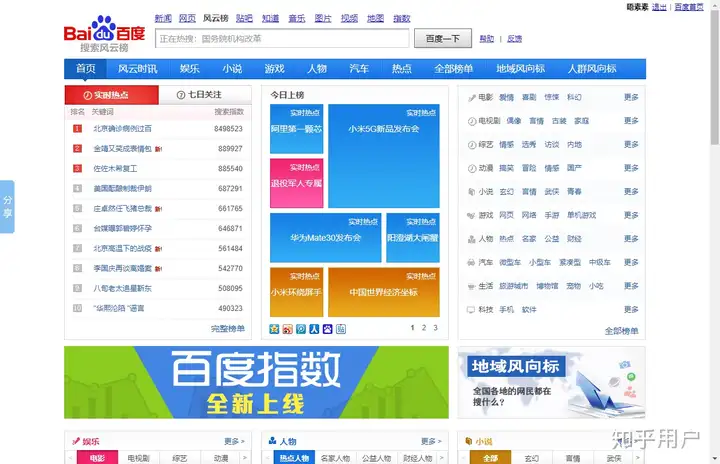Click the Renren share icon under 今日上榜

(x=314, y=329)
